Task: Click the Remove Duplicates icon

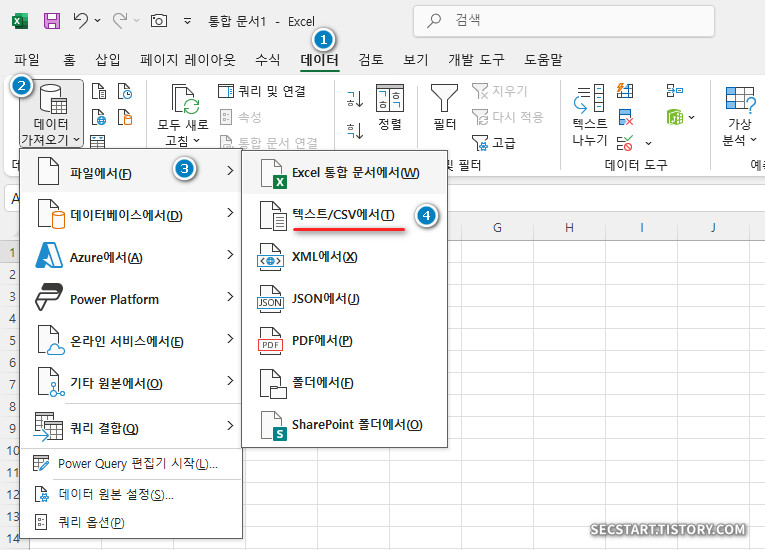Action: tap(625, 117)
